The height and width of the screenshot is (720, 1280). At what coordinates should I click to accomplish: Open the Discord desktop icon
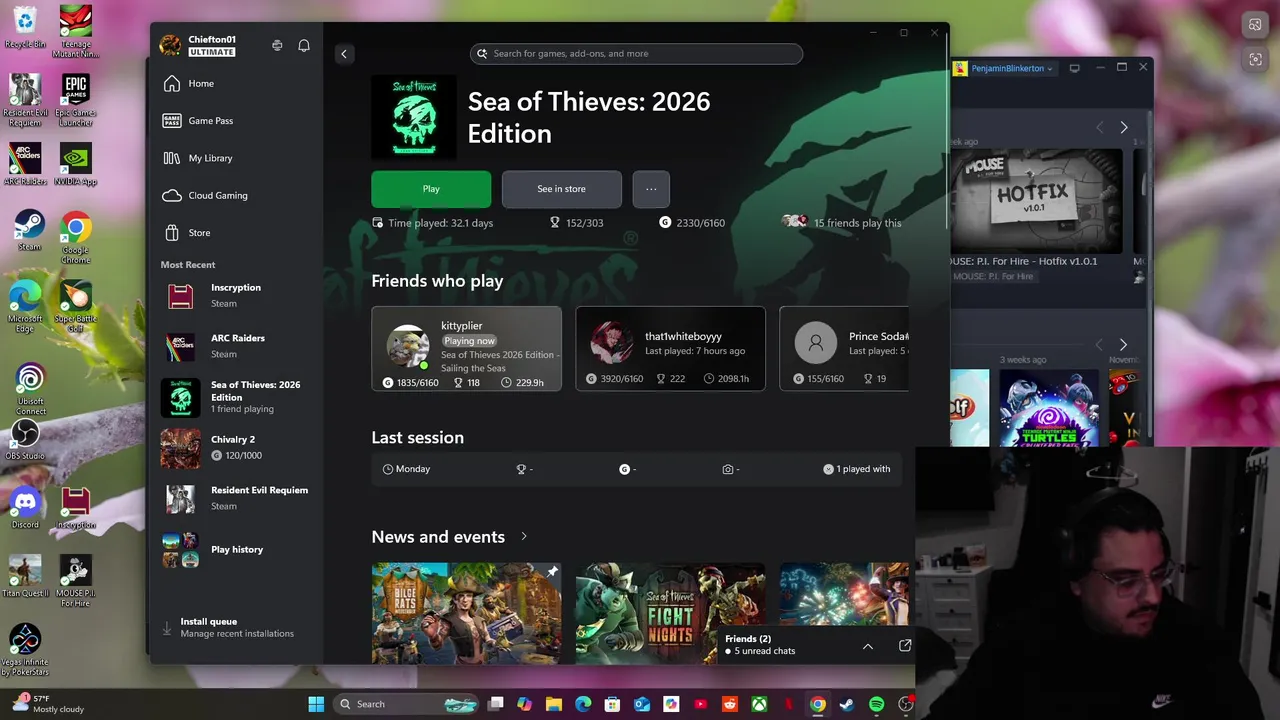pyautogui.click(x=25, y=508)
